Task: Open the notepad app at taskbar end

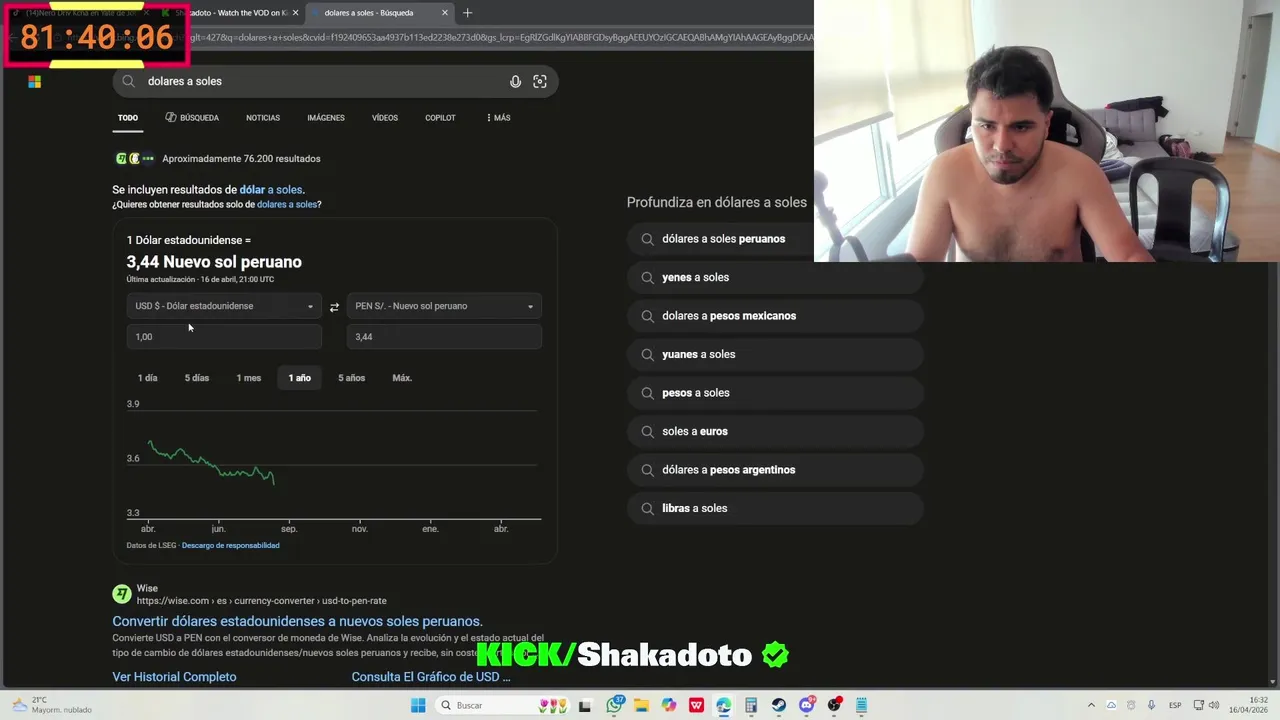Action: coord(861,706)
